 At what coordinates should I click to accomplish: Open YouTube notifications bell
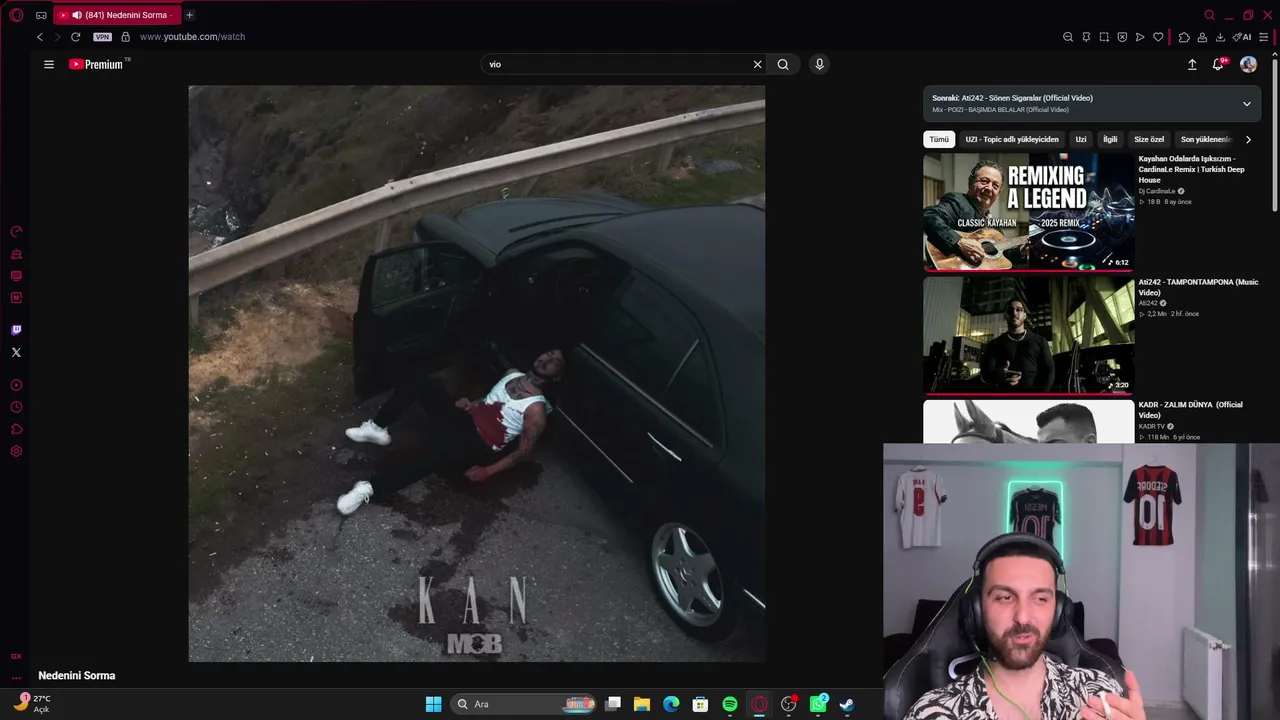(1218, 64)
